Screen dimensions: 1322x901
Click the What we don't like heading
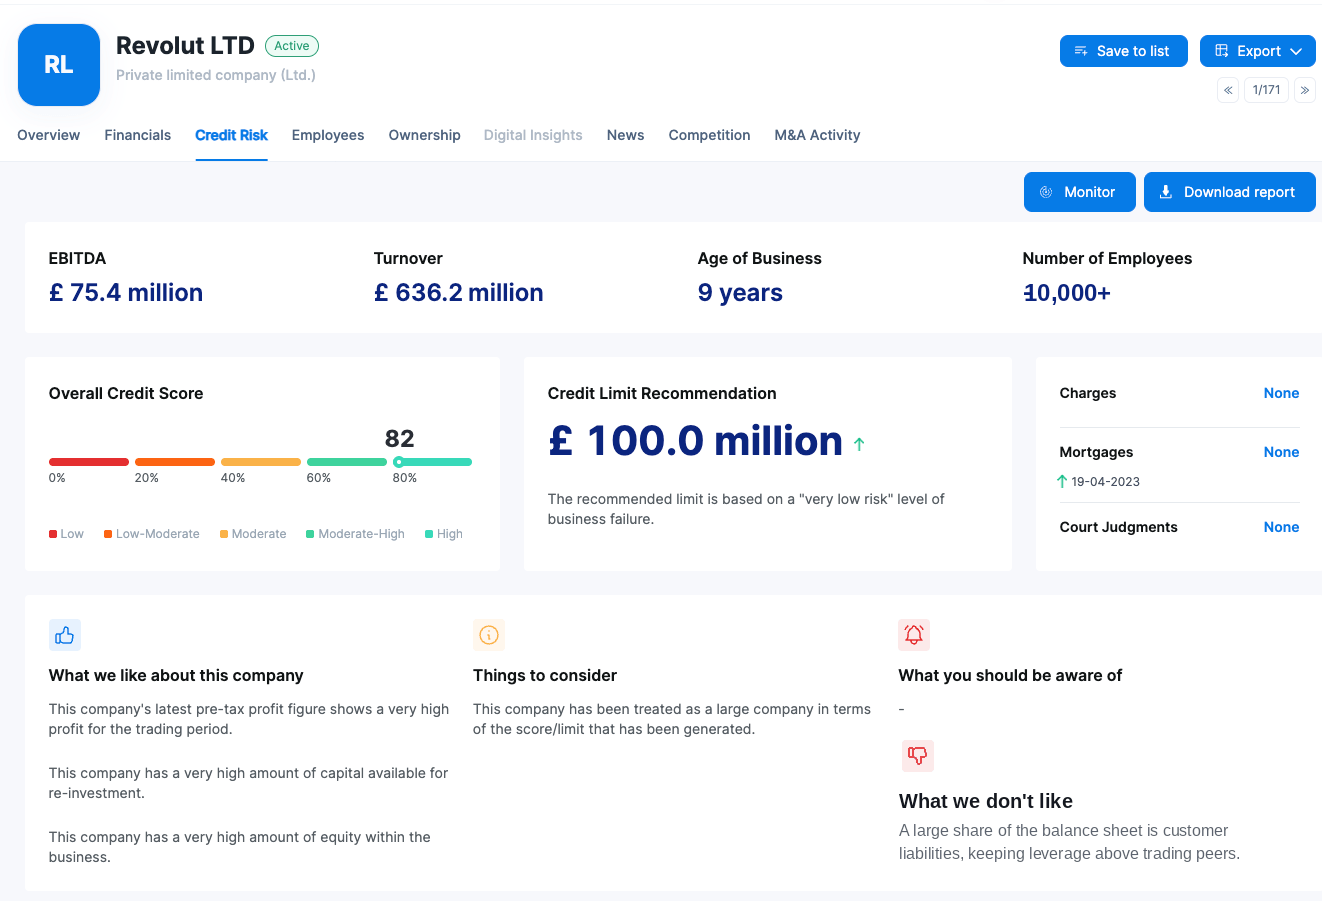click(986, 801)
